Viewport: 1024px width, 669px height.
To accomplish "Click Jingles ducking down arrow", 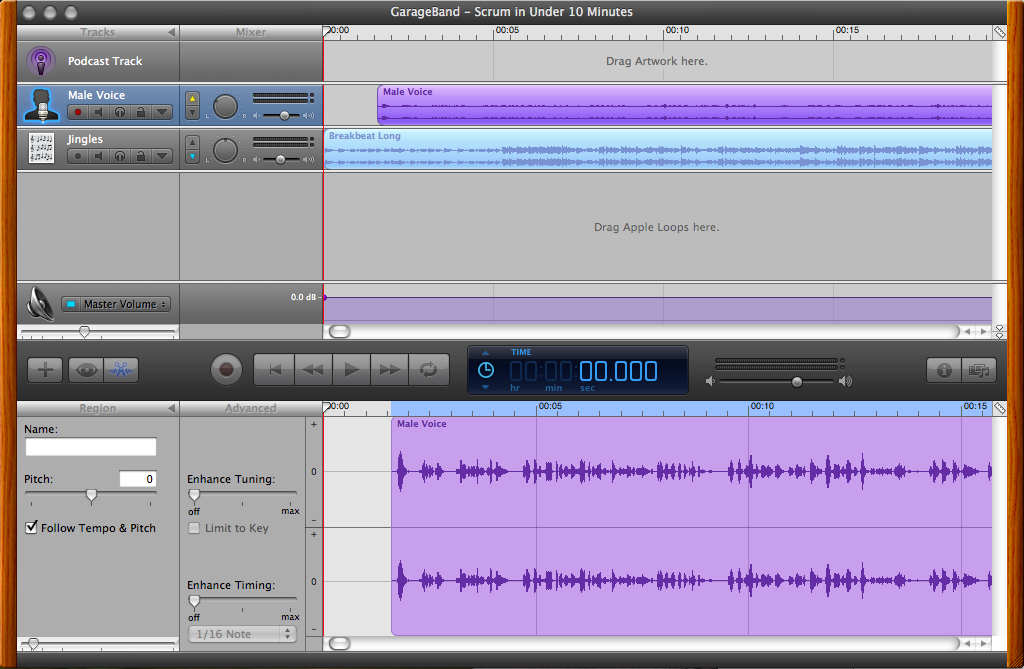I will click(192, 157).
